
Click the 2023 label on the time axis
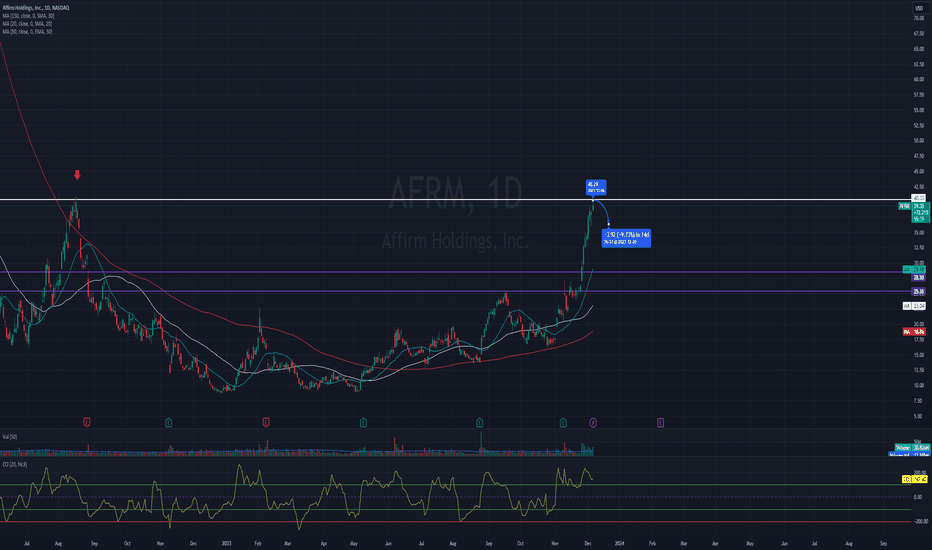click(226, 543)
